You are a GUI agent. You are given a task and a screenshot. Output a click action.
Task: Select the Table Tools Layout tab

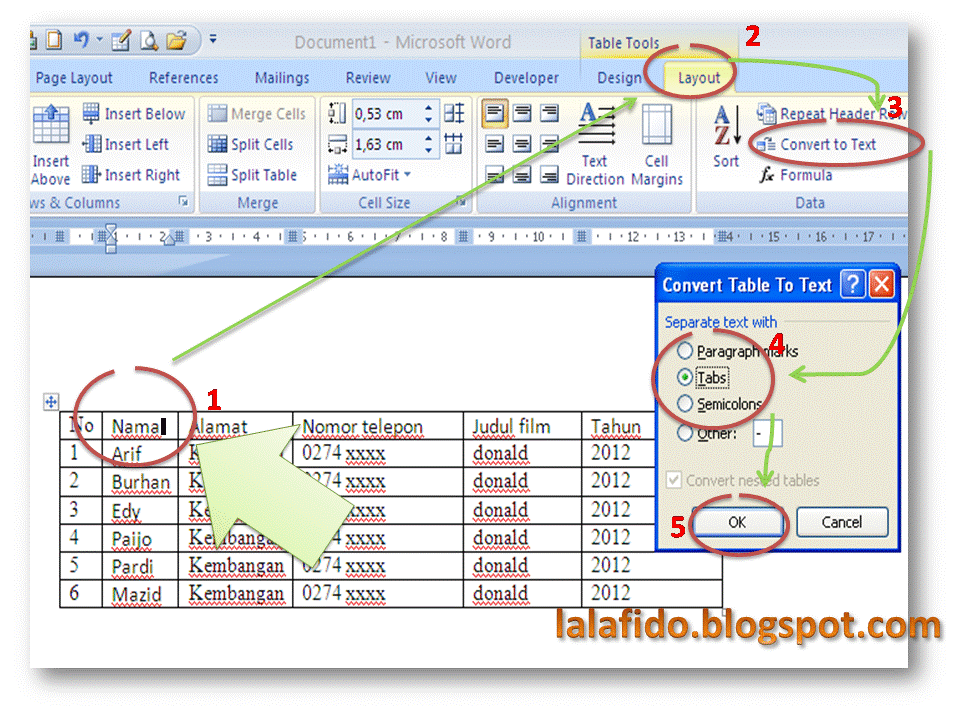pos(699,78)
